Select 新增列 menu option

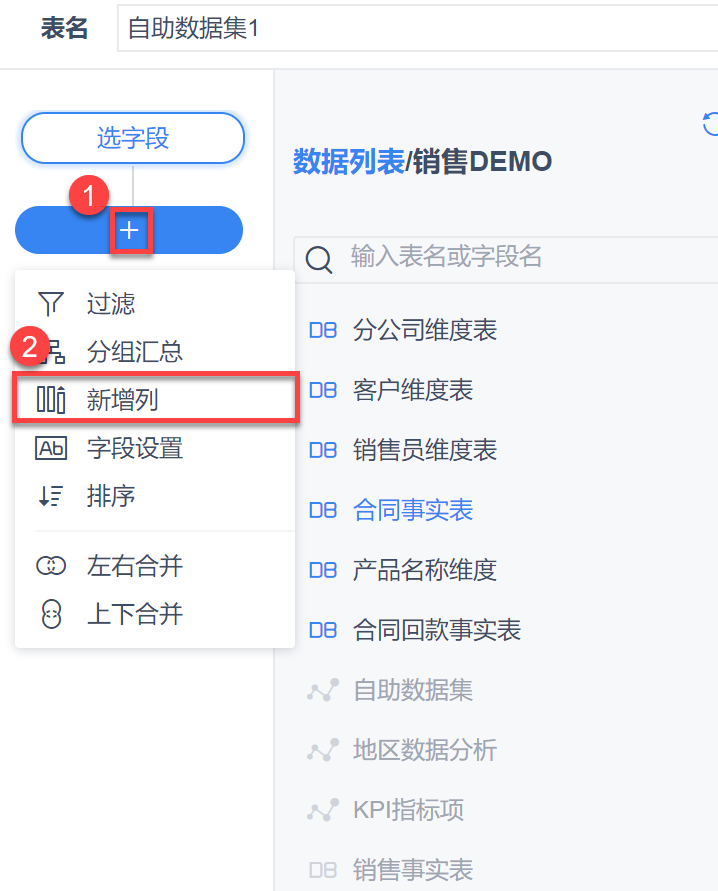tap(122, 398)
